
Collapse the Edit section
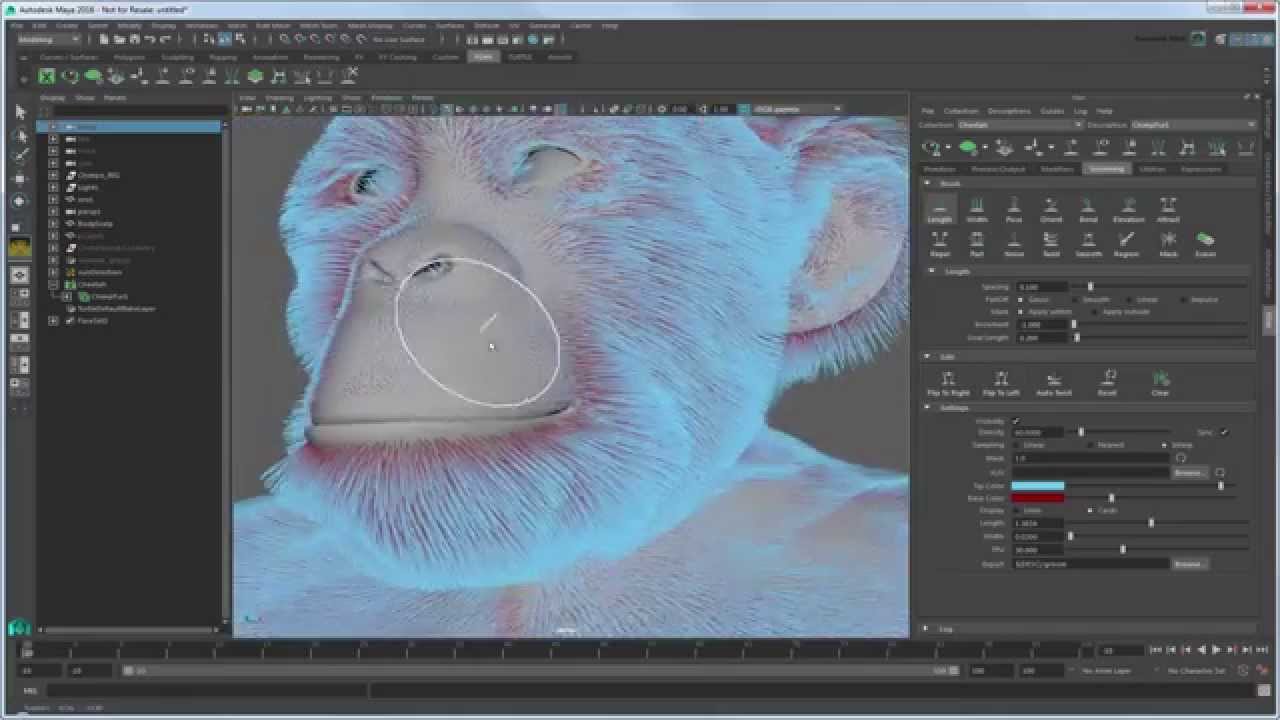[x=927, y=356]
